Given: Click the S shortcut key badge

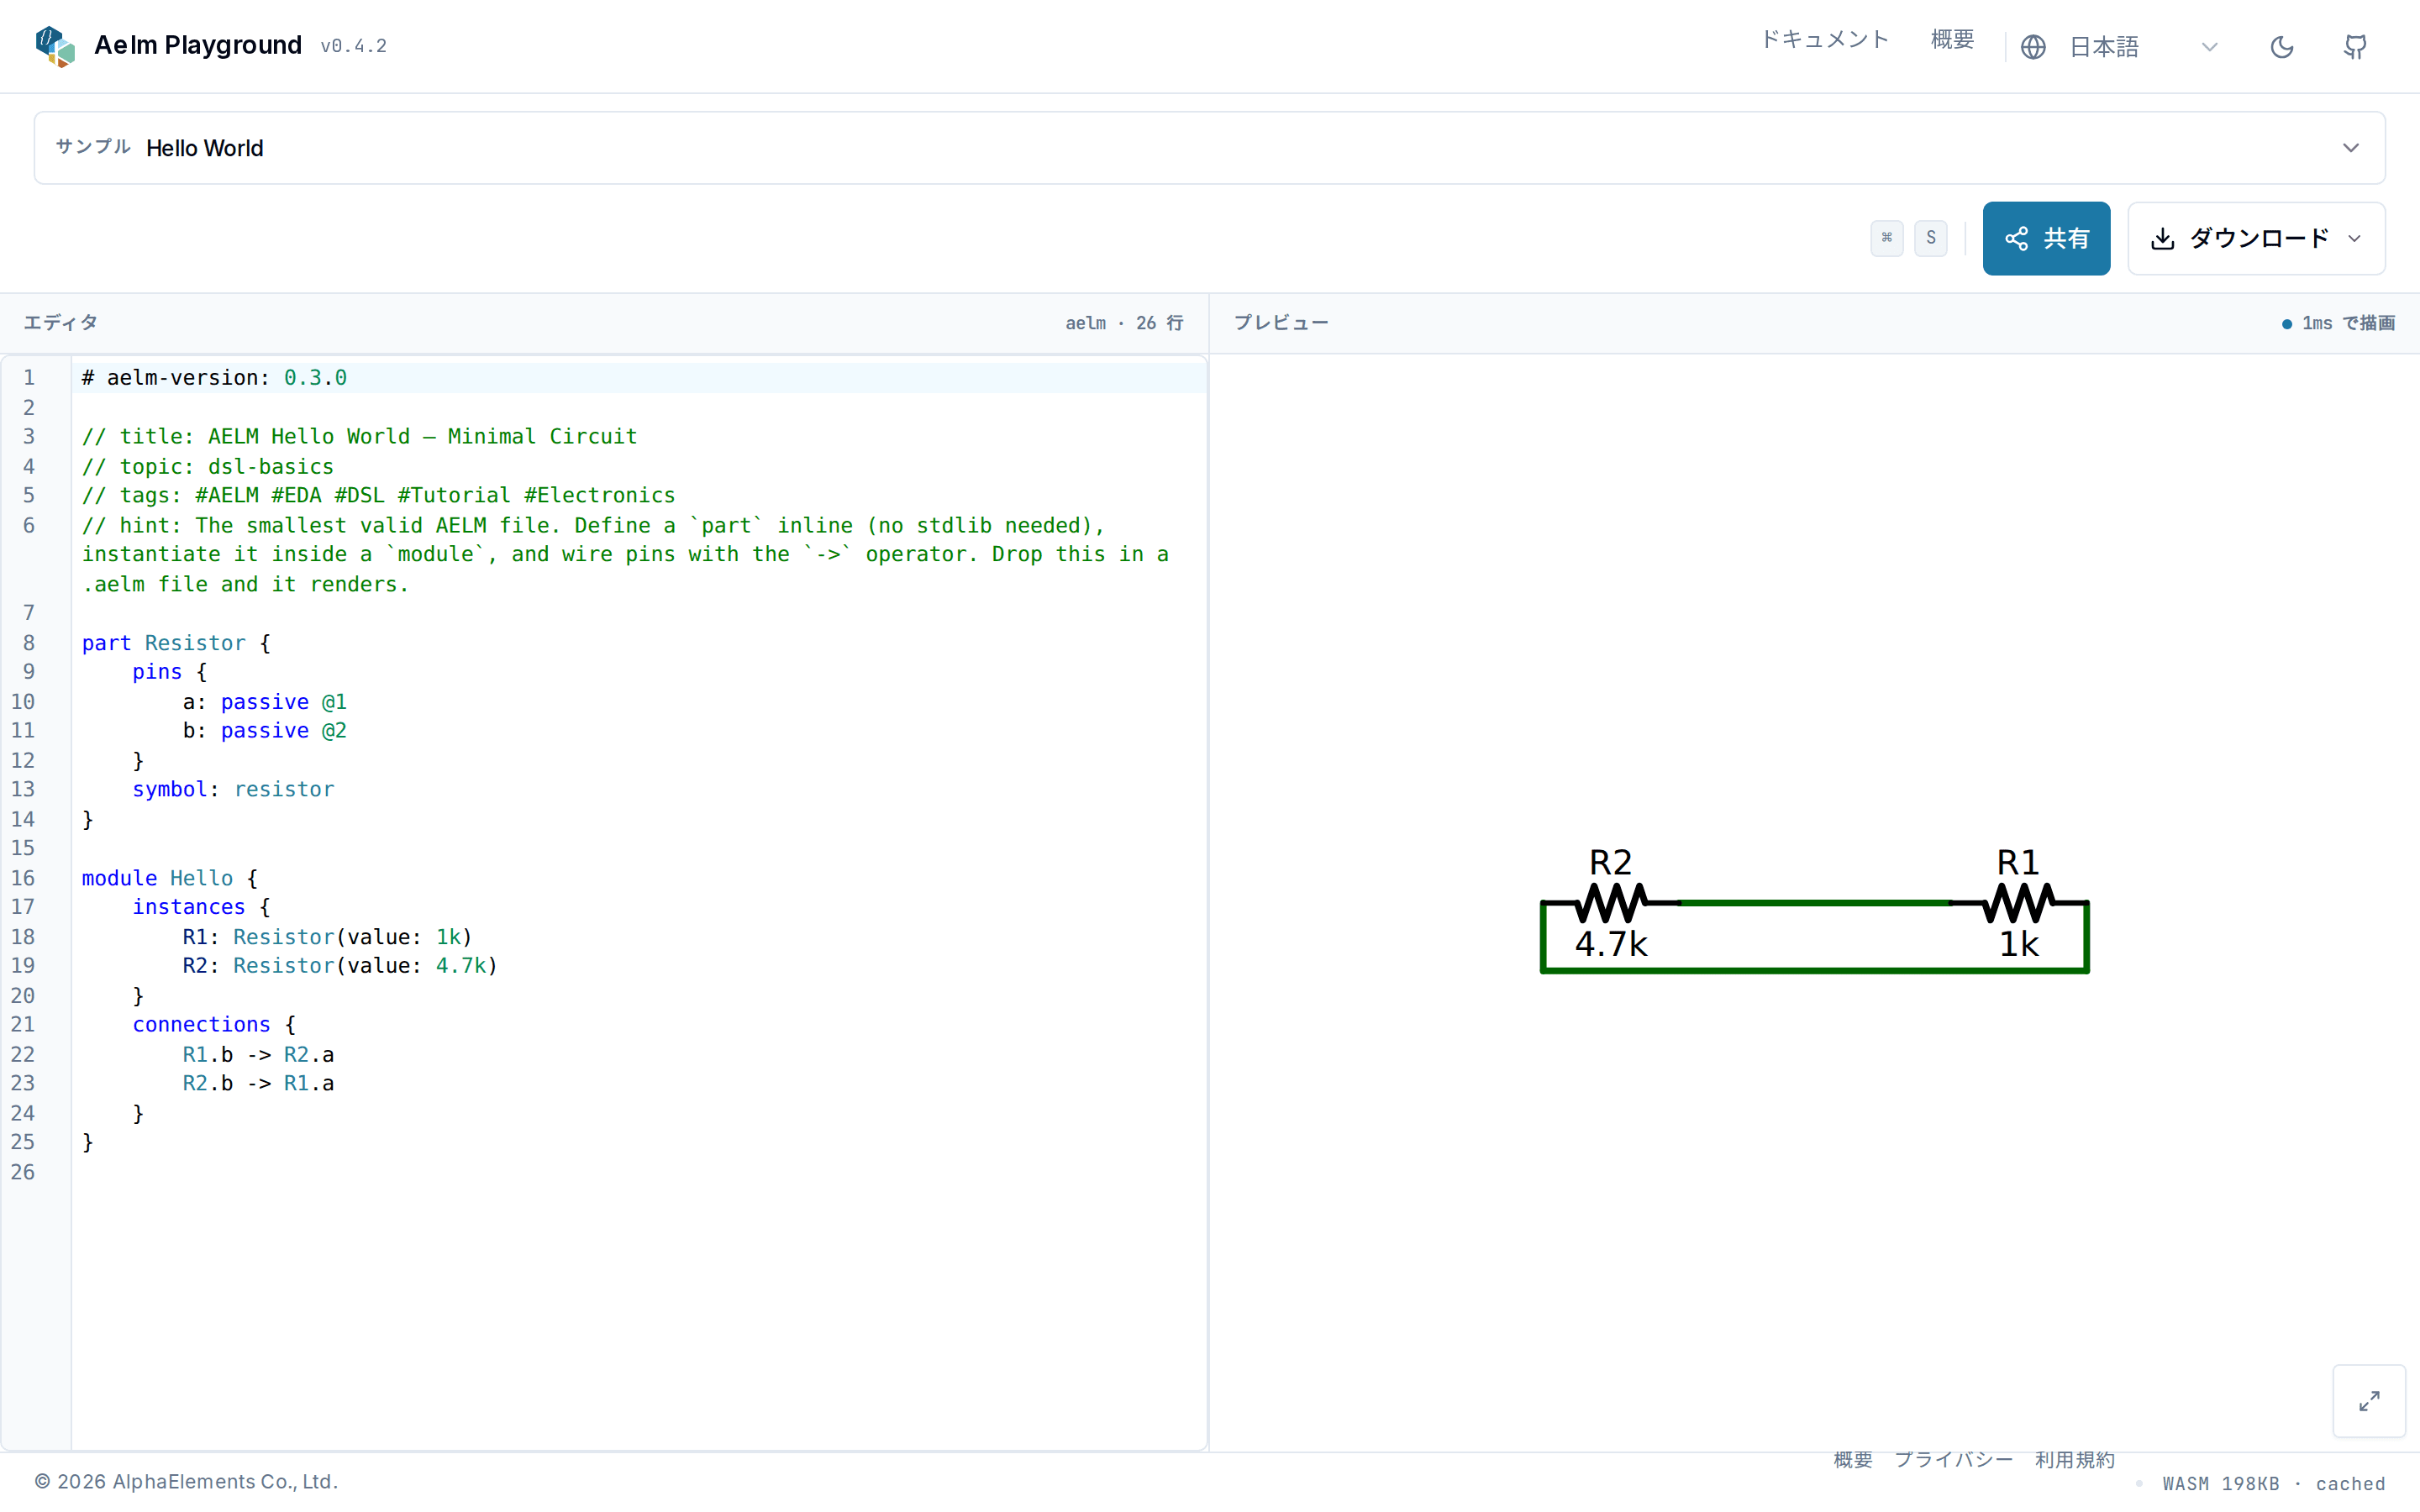Looking at the screenshot, I should point(1930,238).
